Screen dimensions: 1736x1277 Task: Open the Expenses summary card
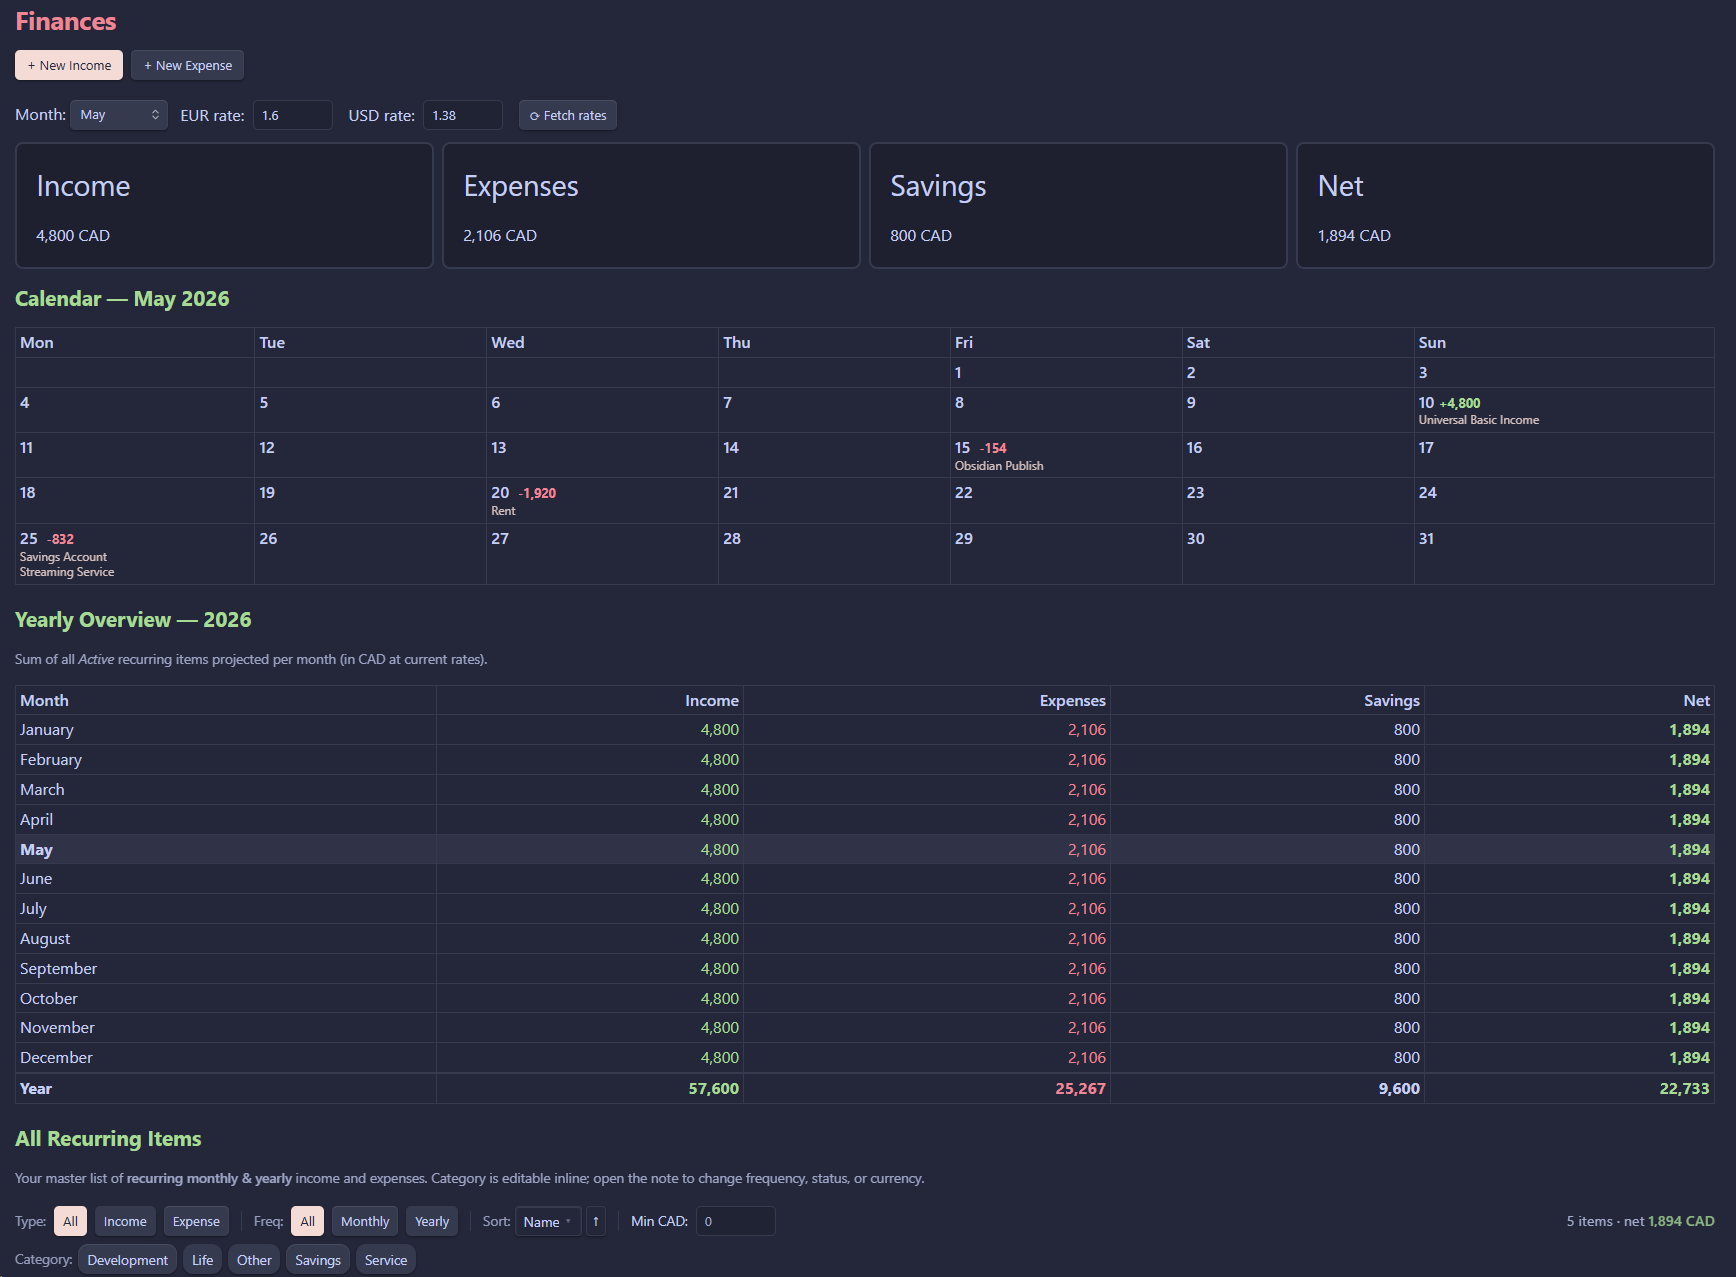651,205
